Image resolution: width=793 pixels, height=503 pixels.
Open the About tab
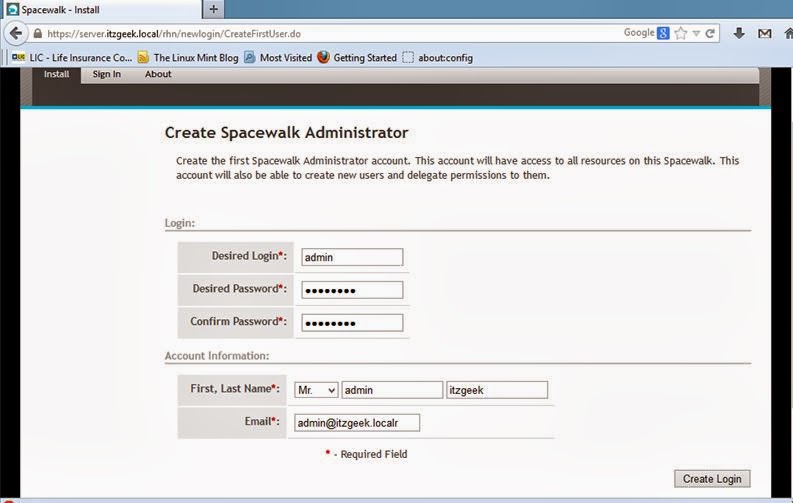[x=158, y=74]
